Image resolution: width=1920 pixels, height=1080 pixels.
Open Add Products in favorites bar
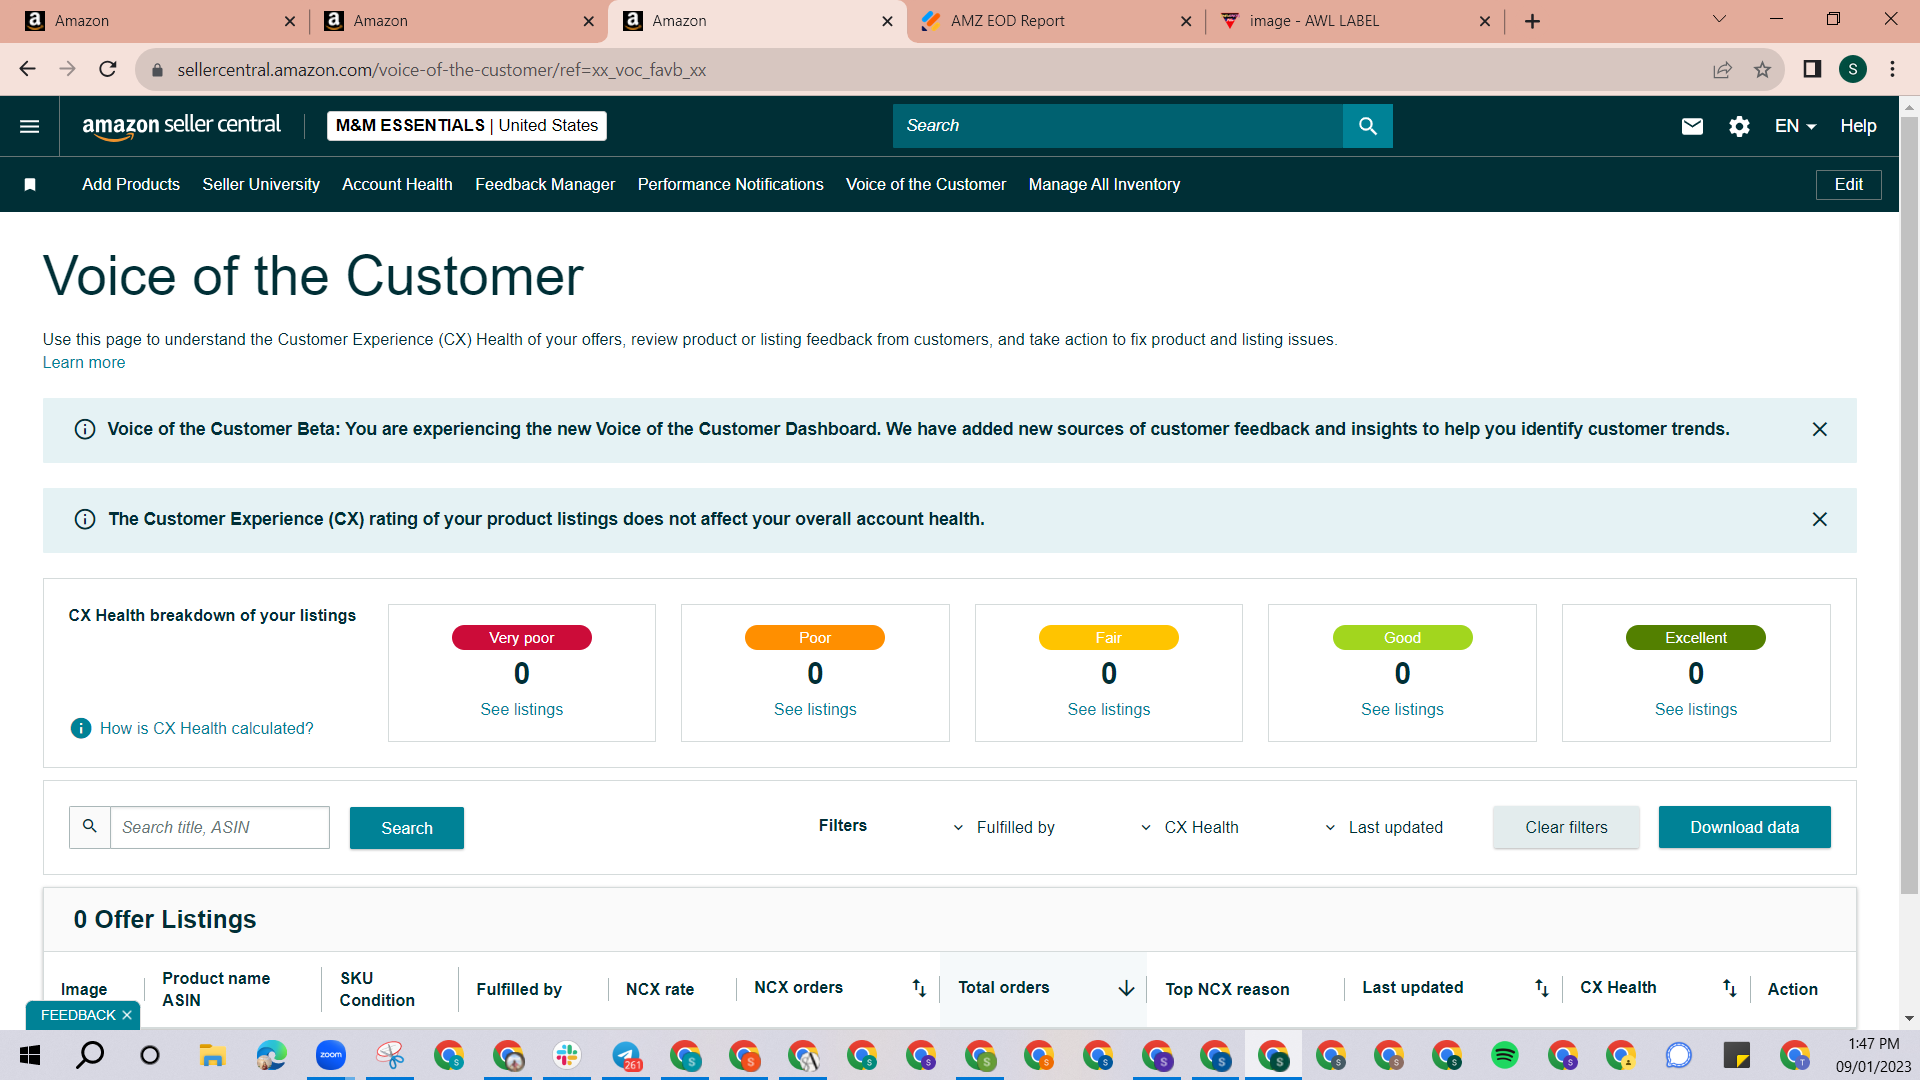click(x=131, y=184)
